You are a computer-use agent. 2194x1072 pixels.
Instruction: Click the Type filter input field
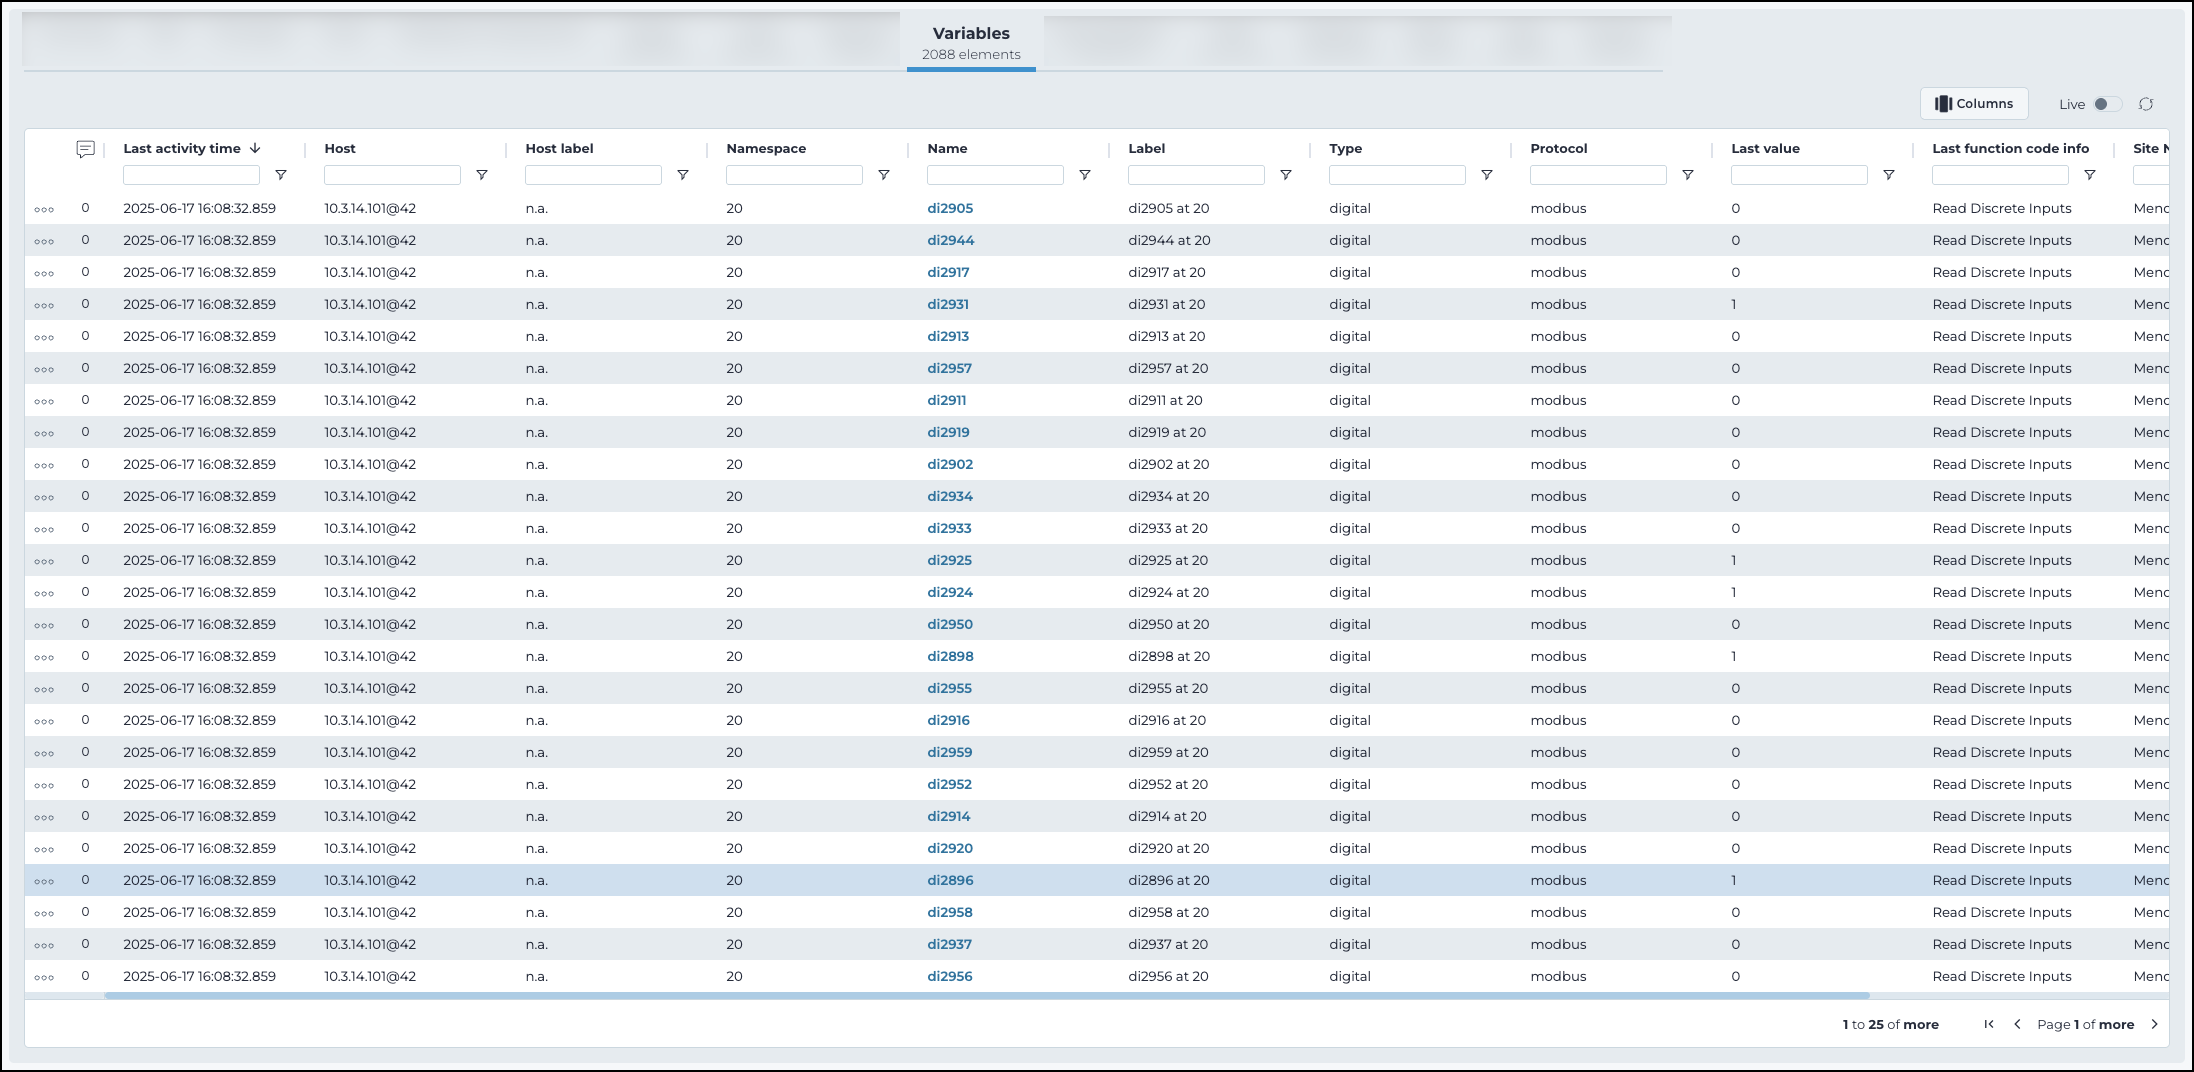coord(1397,175)
